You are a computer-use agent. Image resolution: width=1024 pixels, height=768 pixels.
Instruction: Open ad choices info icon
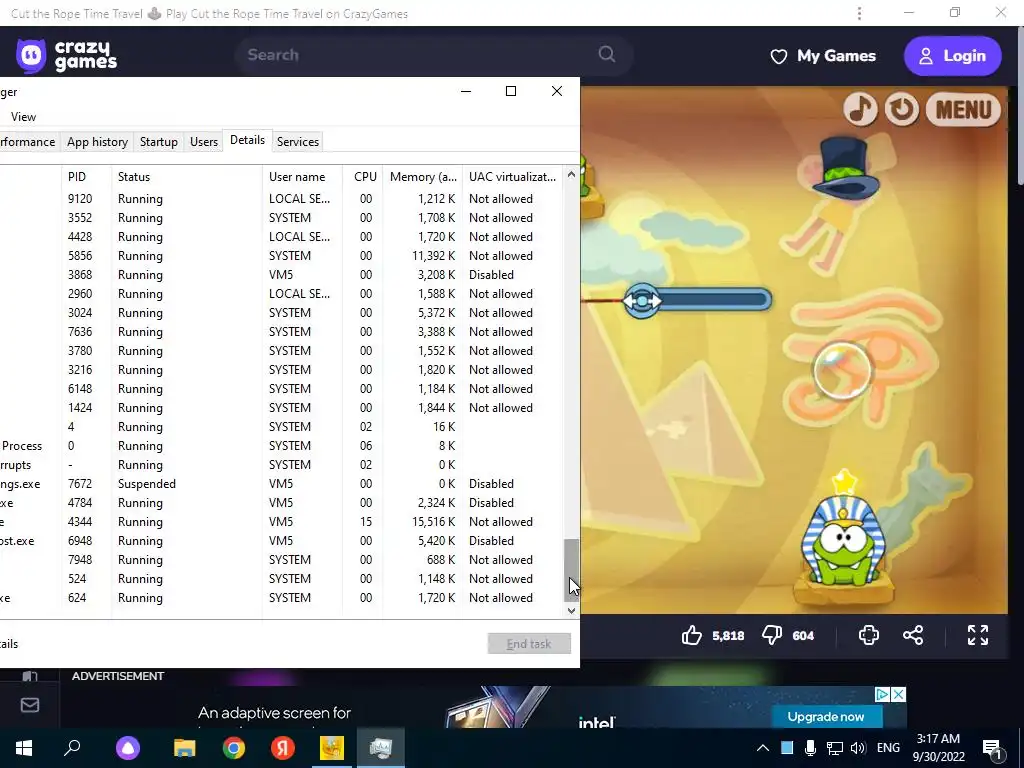point(882,694)
